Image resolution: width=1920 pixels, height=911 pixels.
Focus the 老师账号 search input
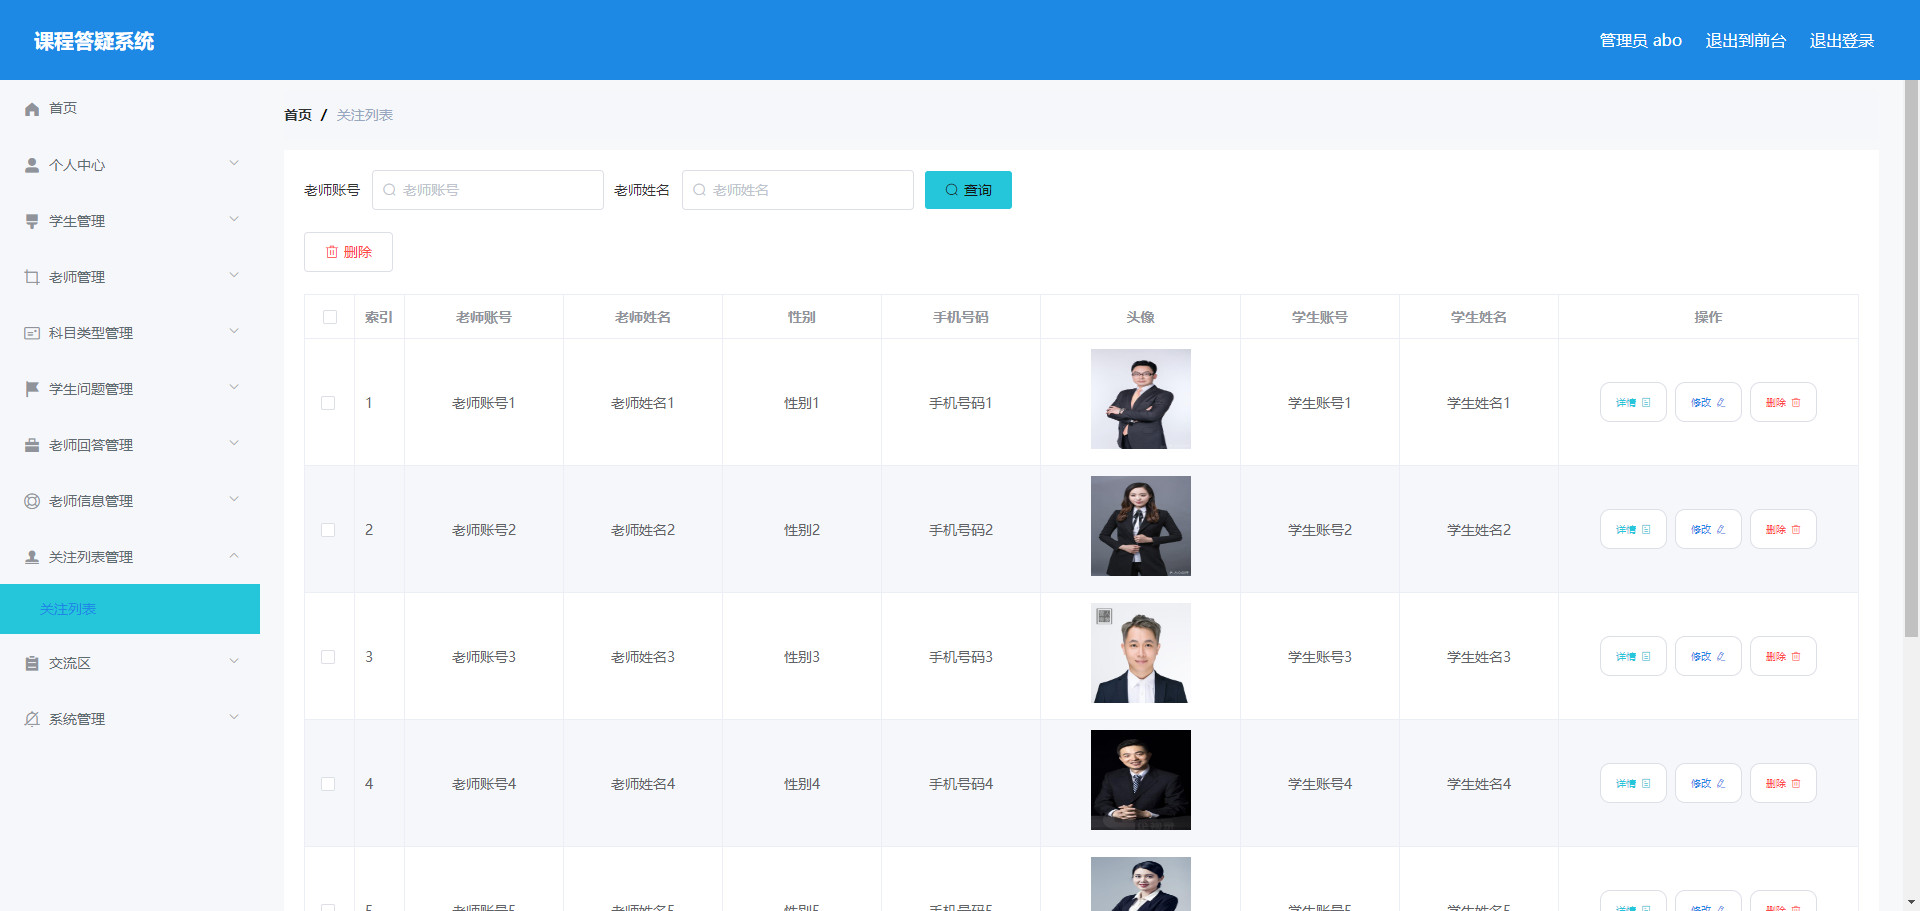[488, 190]
